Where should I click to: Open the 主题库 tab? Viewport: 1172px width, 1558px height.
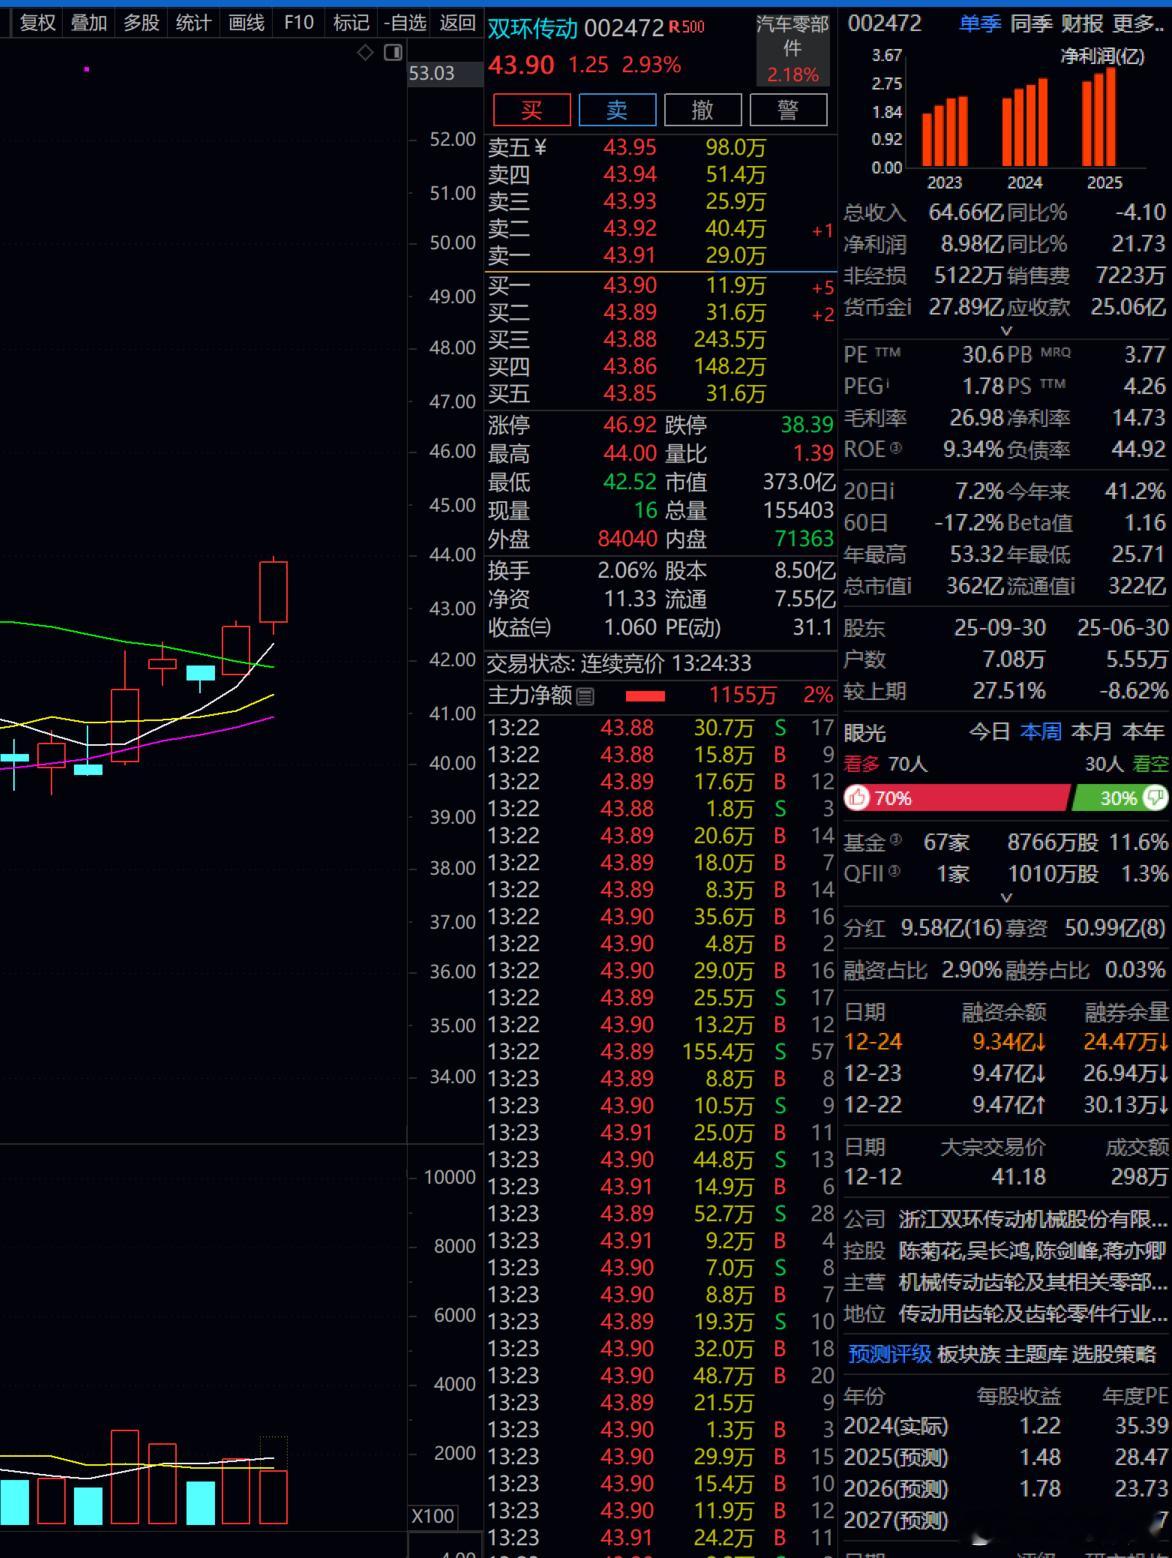[x=1036, y=1354]
